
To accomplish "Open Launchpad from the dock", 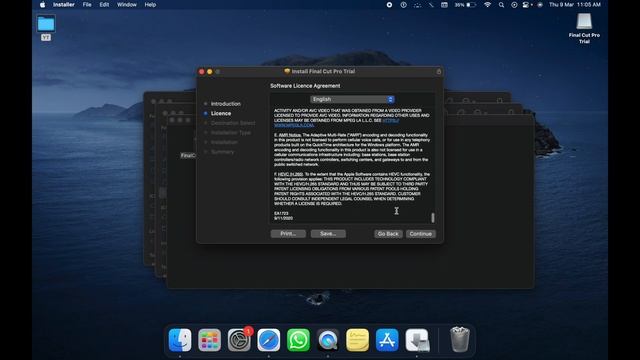I will 209,340.
